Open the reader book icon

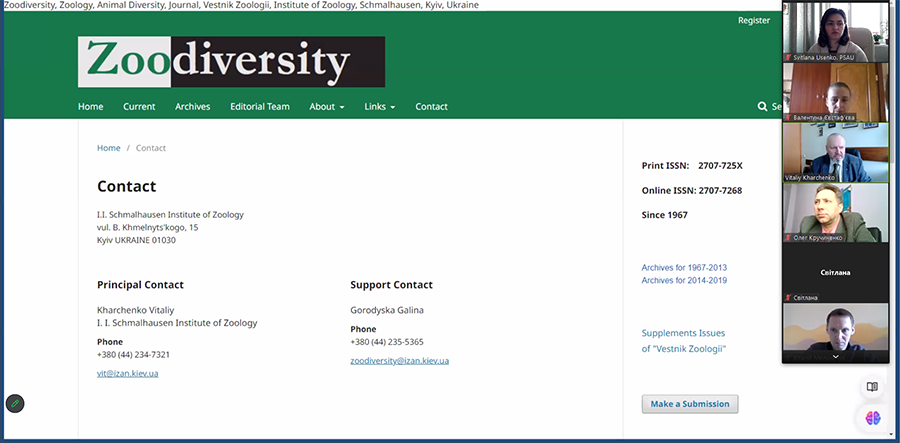[872, 387]
